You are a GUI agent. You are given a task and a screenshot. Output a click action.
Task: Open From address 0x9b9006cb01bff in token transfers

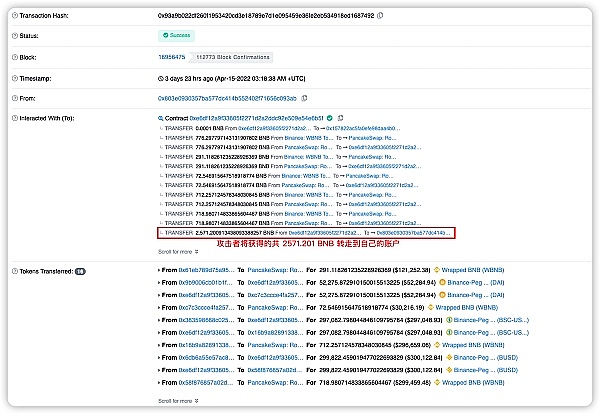click(206, 282)
